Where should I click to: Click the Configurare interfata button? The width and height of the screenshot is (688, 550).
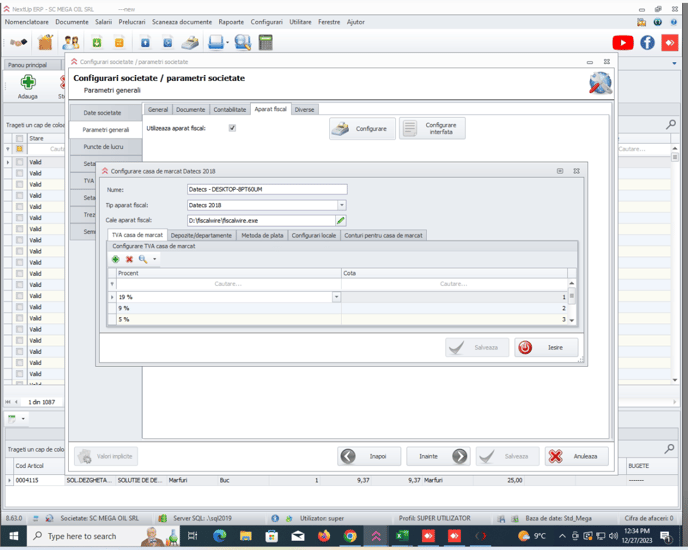click(x=432, y=128)
